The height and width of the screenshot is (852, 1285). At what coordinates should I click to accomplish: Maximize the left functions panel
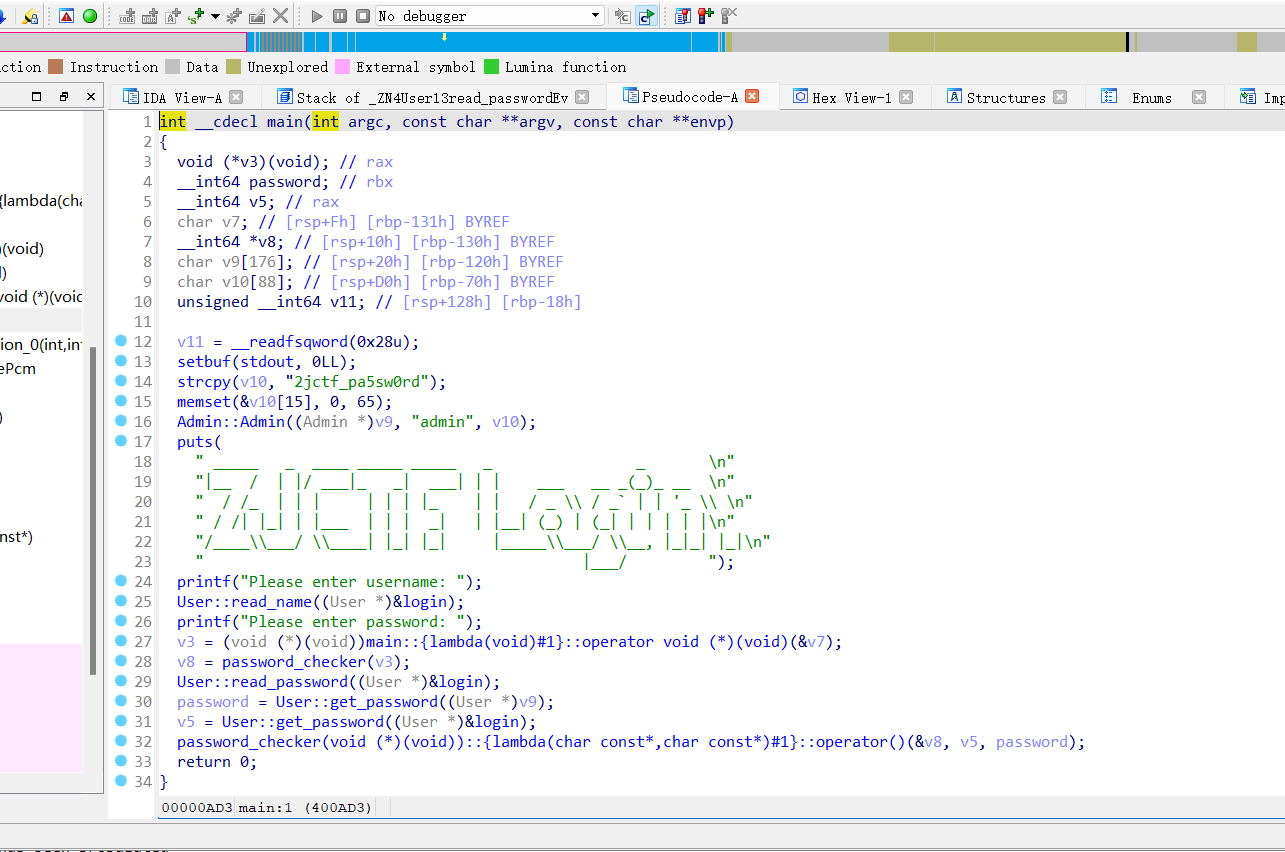coord(37,97)
